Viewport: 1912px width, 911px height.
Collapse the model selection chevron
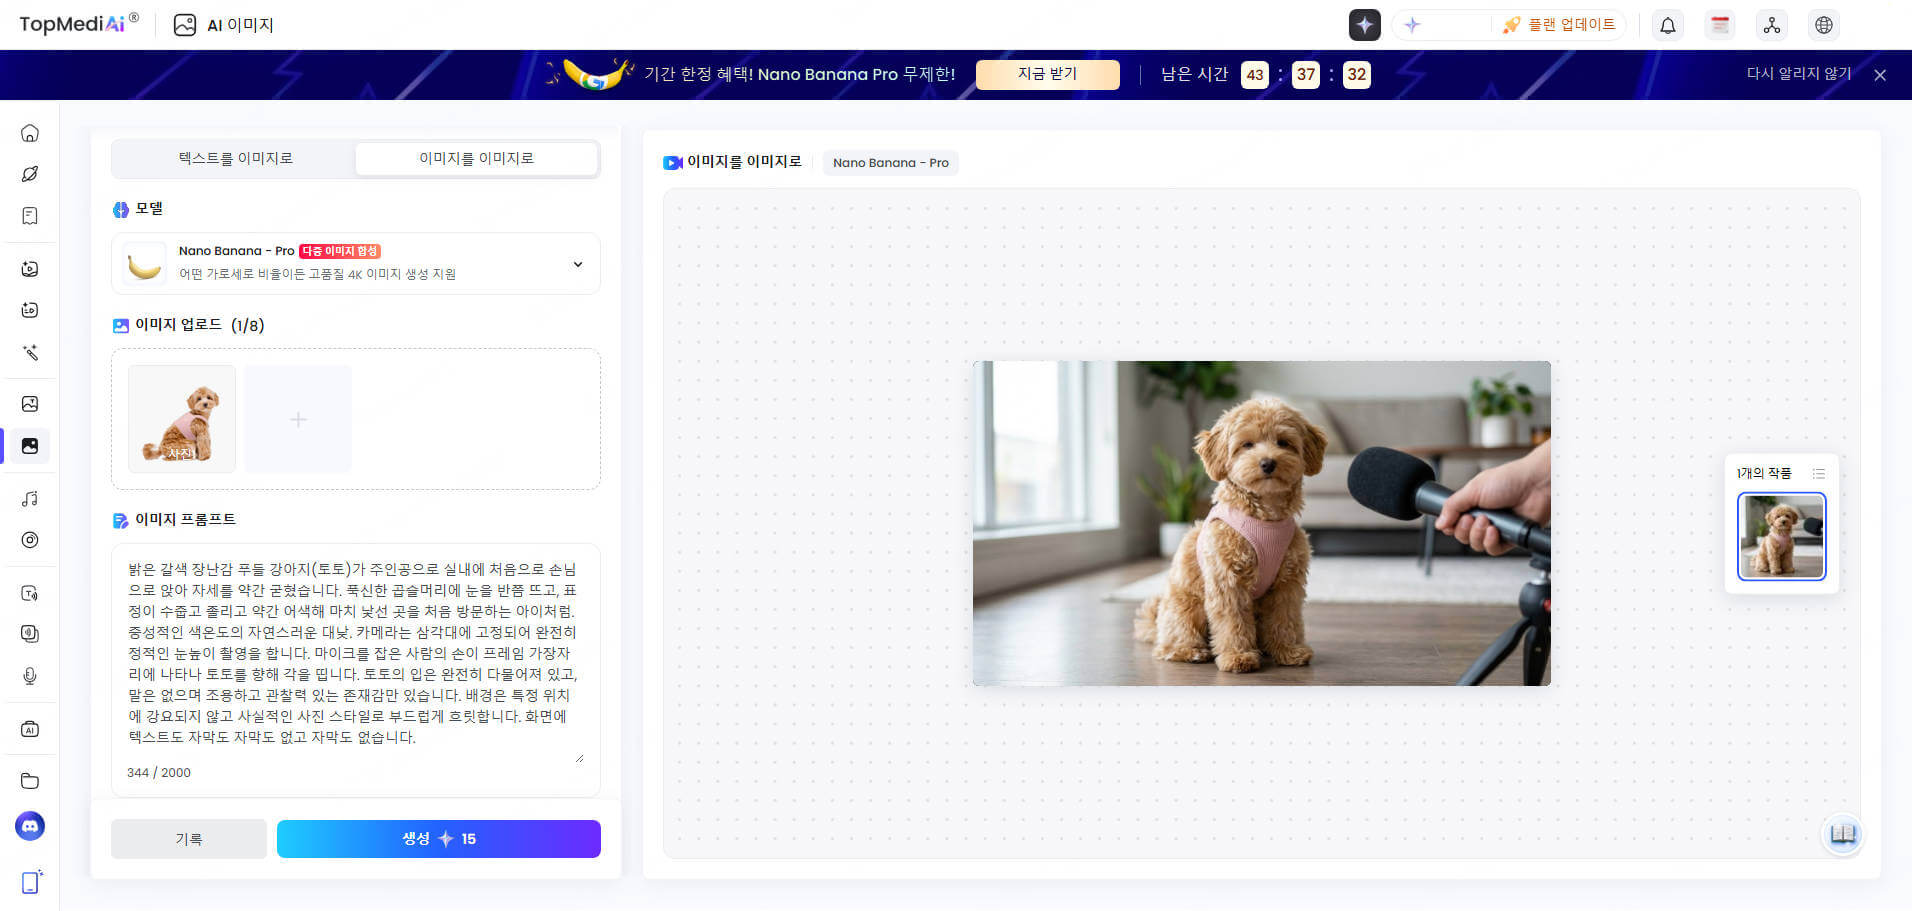point(577,264)
